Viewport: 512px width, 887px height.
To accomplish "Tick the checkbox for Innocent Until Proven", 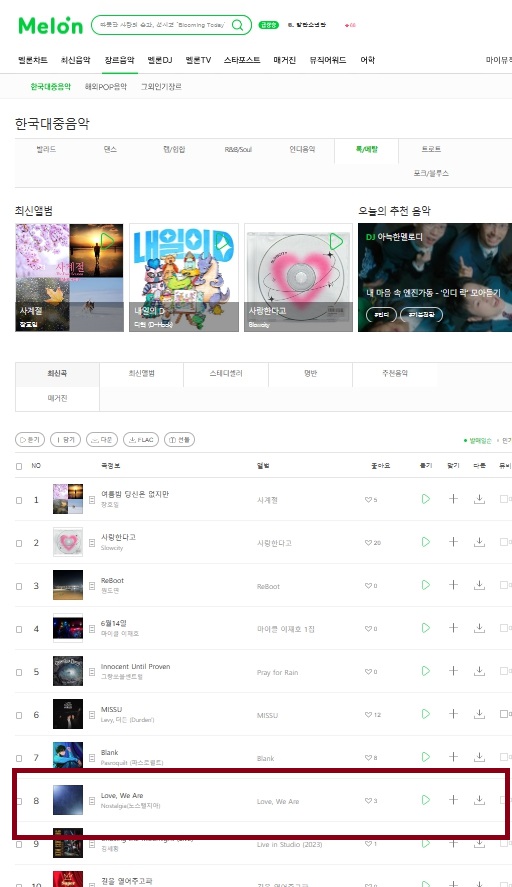I will point(19,673).
